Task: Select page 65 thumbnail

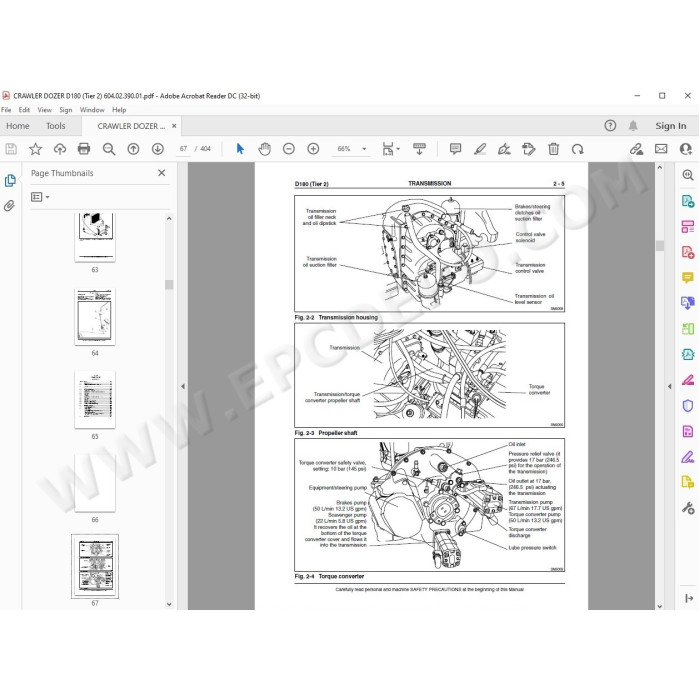Action: click(95, 400)
